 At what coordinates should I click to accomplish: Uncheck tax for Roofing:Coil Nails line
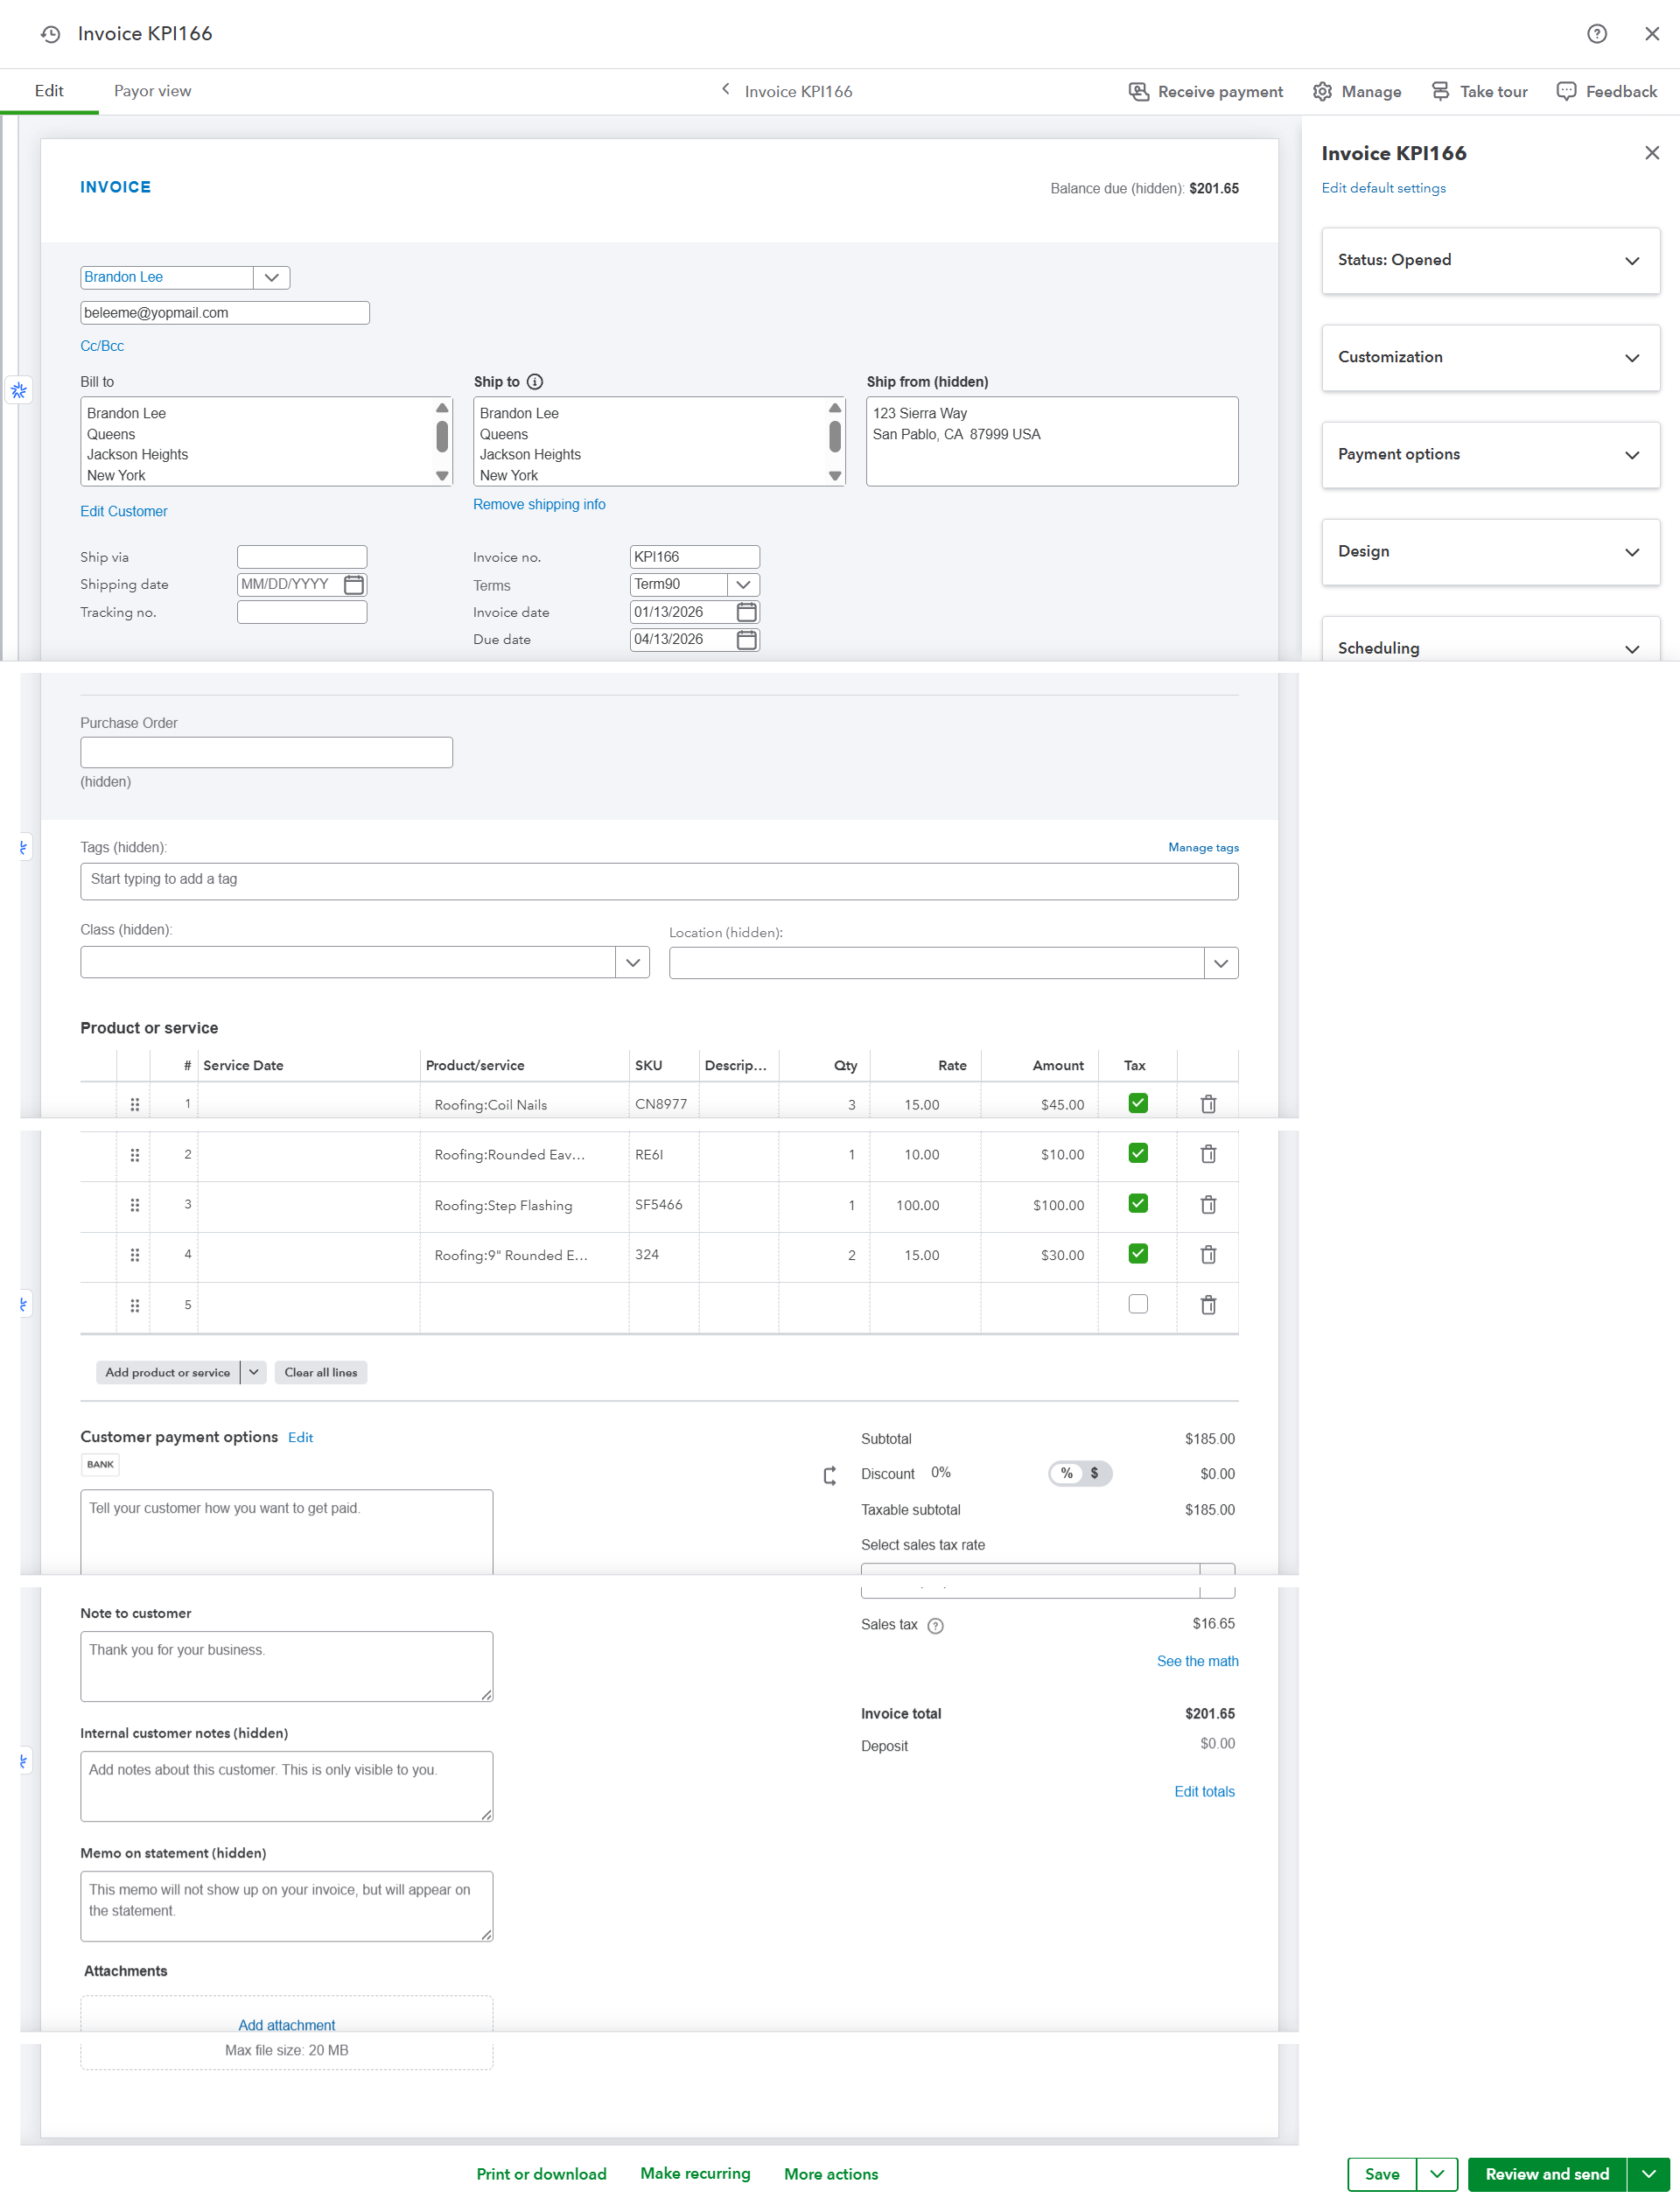tap(1137, 1103)
